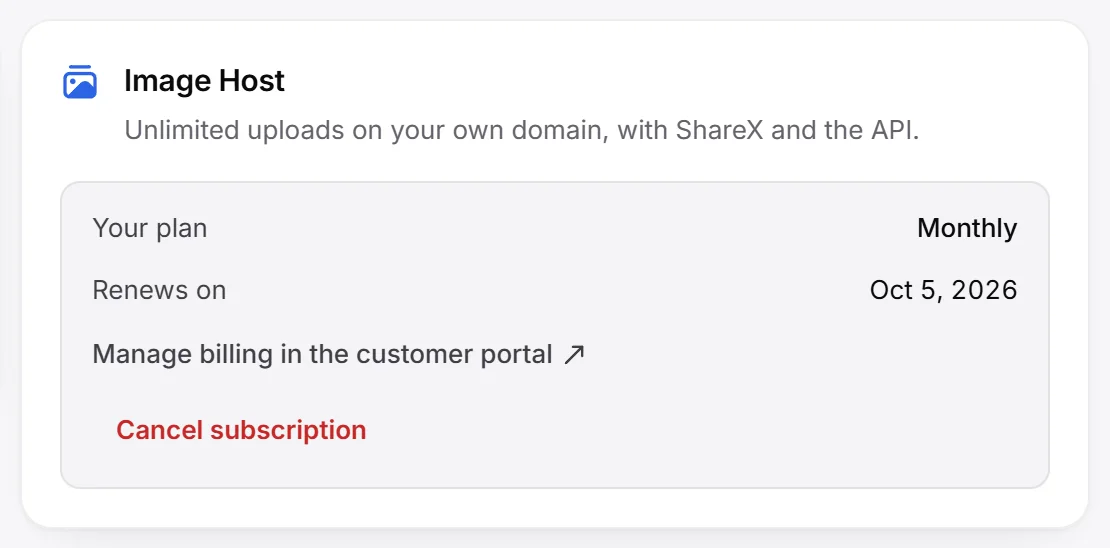Click the word ShareX in the description

pyautogui.click(x=719, y=131)
